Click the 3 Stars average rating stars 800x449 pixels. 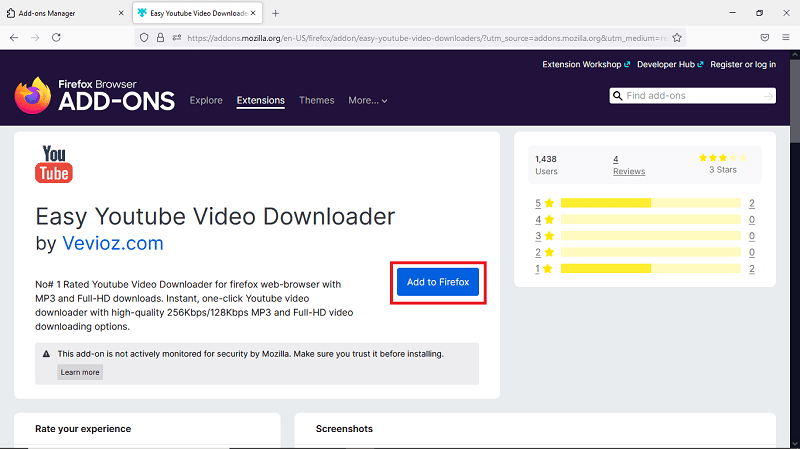(x=723, y=158)
